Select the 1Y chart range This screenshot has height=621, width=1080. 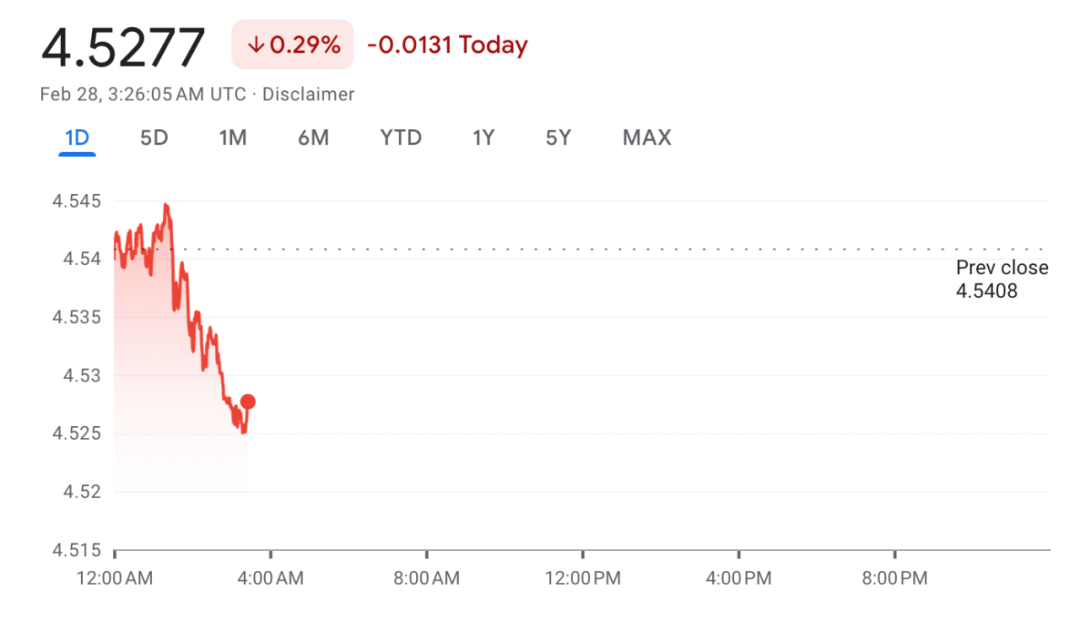(x=484, y=138)
